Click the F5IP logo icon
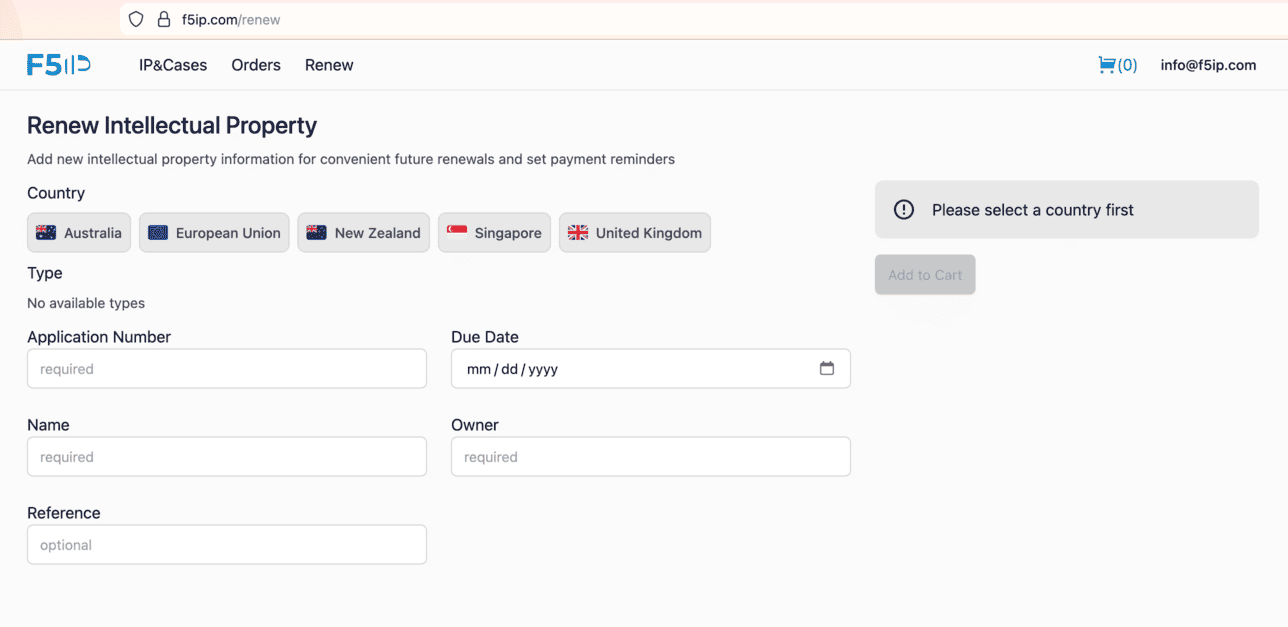The height and width of the screenshot is (627, 1288). 59,65
